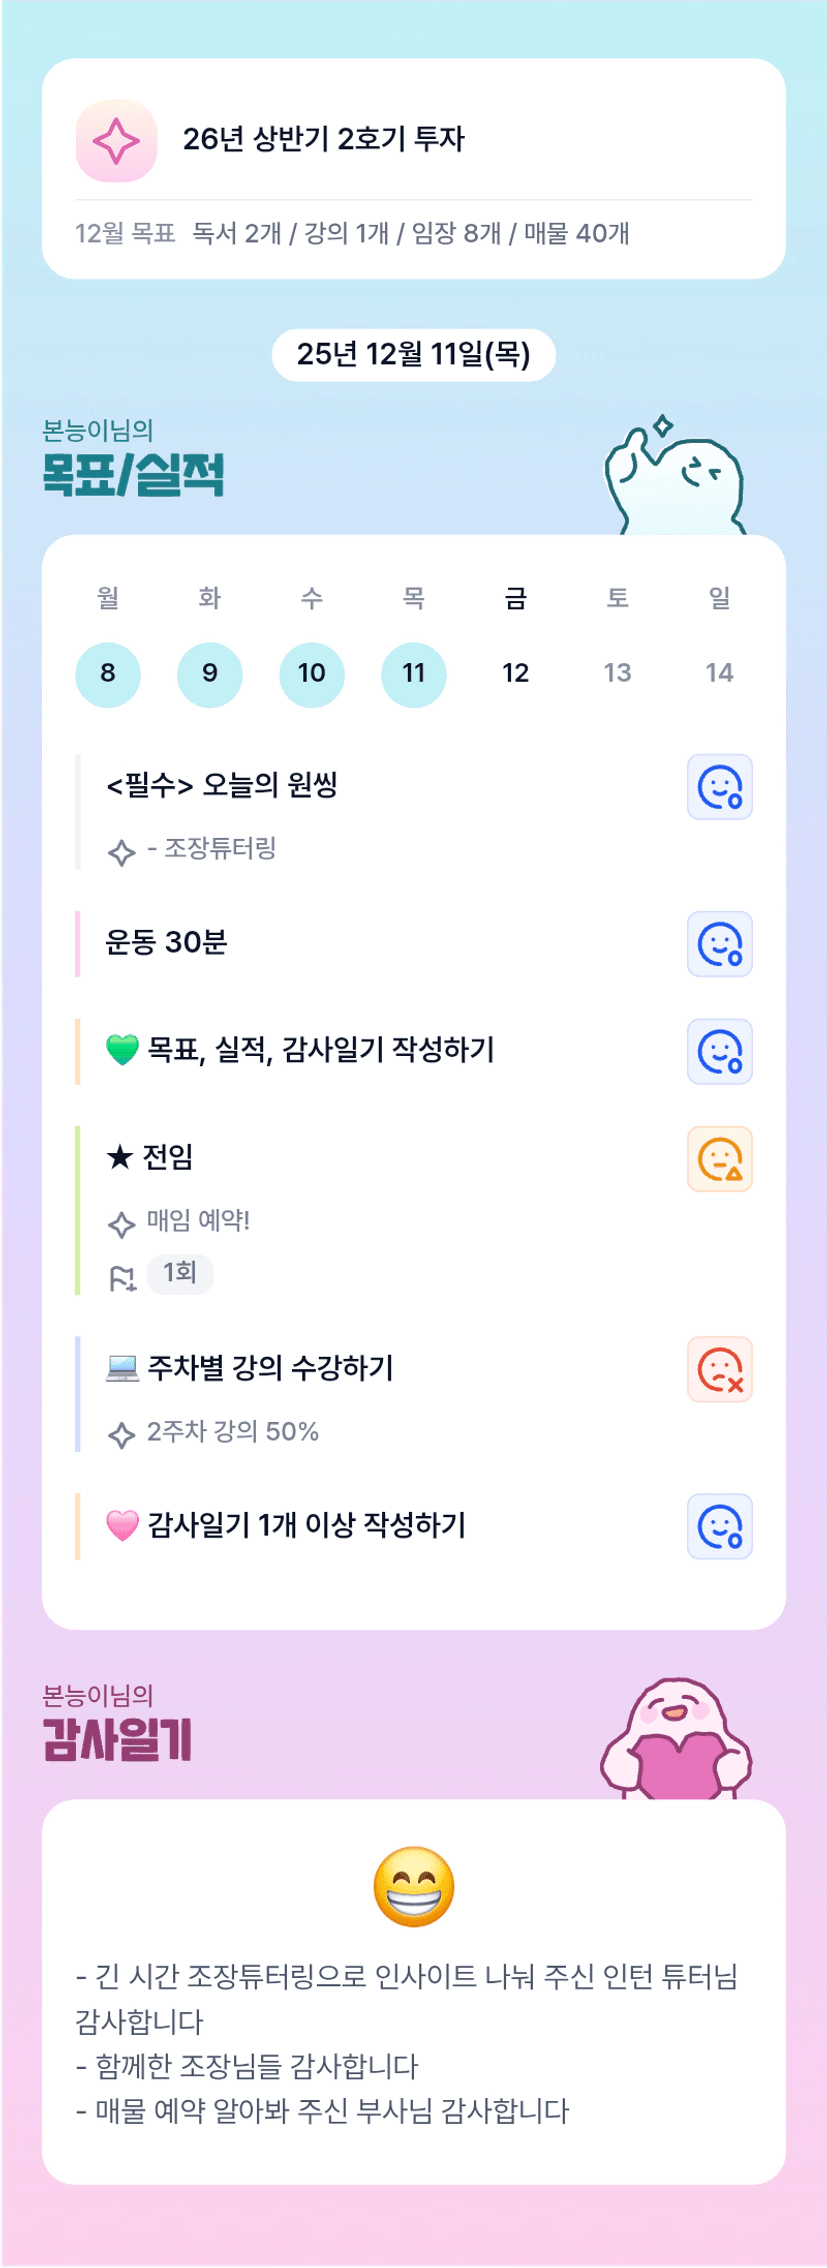827x2268 pixels.
Task: Open the 운동 30분 goal item
Action: pos(167,942)
